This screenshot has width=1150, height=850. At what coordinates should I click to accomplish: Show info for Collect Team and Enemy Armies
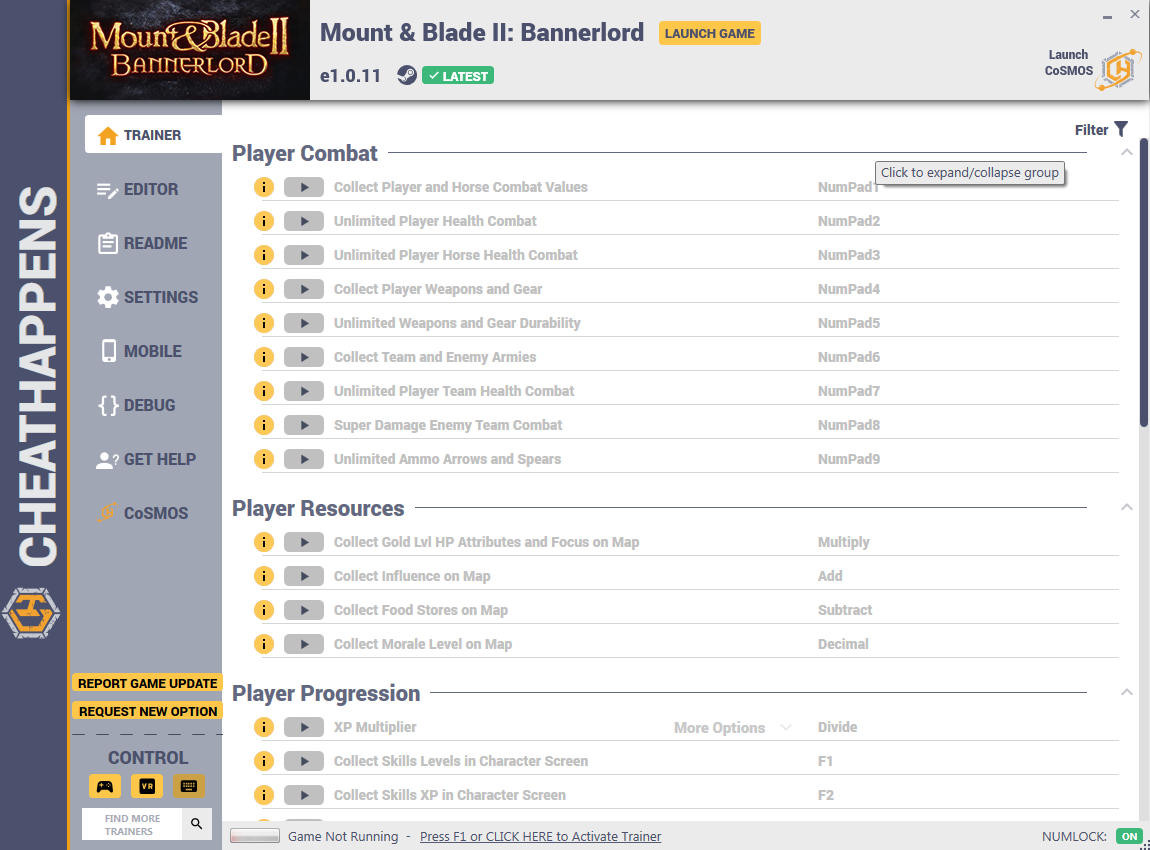[x=264, y=357]
